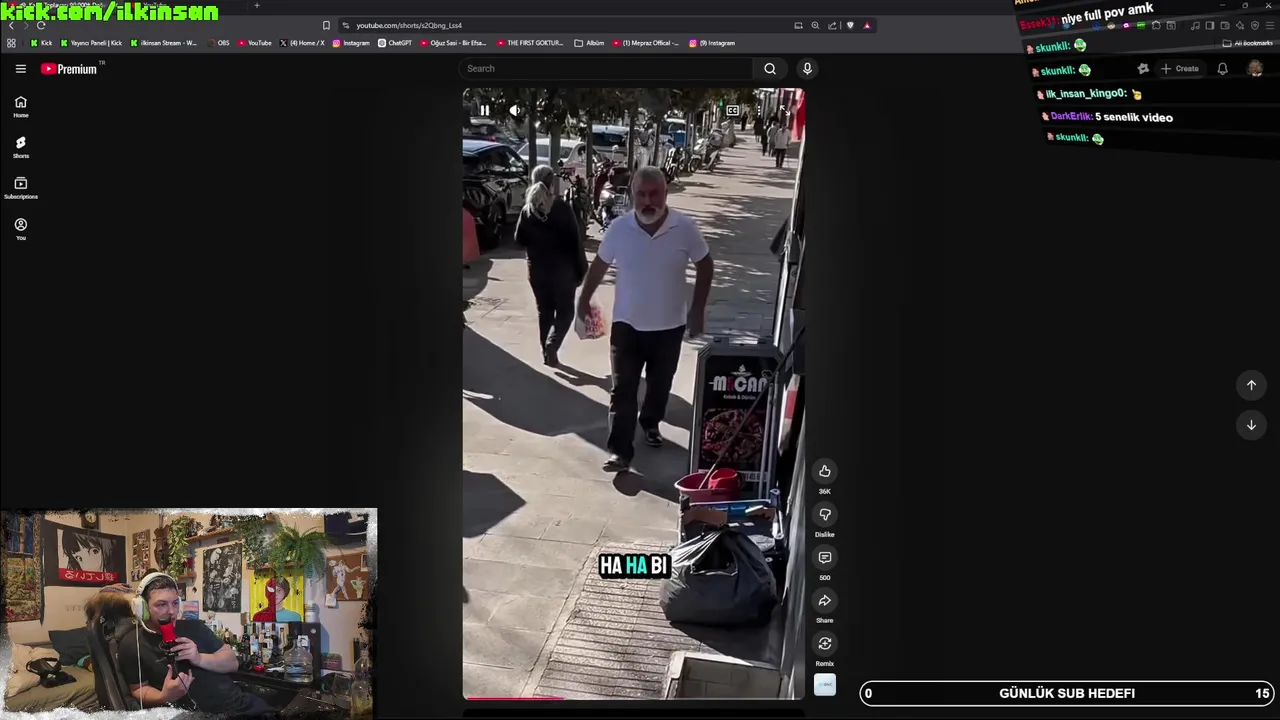Viewport: 1280px width, 720px height.
Task: Reload the page in browser toolbar
Action: pyautogui.click(x=41, y=25)
